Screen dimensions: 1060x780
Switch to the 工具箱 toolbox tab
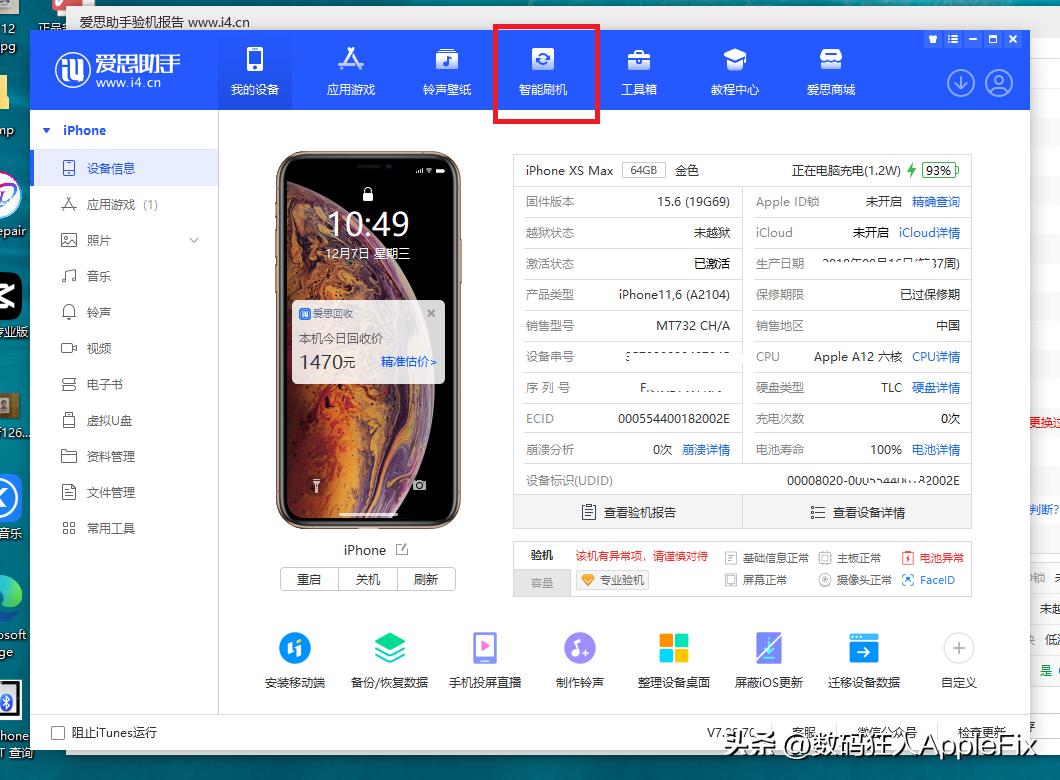tap(638, 72)
